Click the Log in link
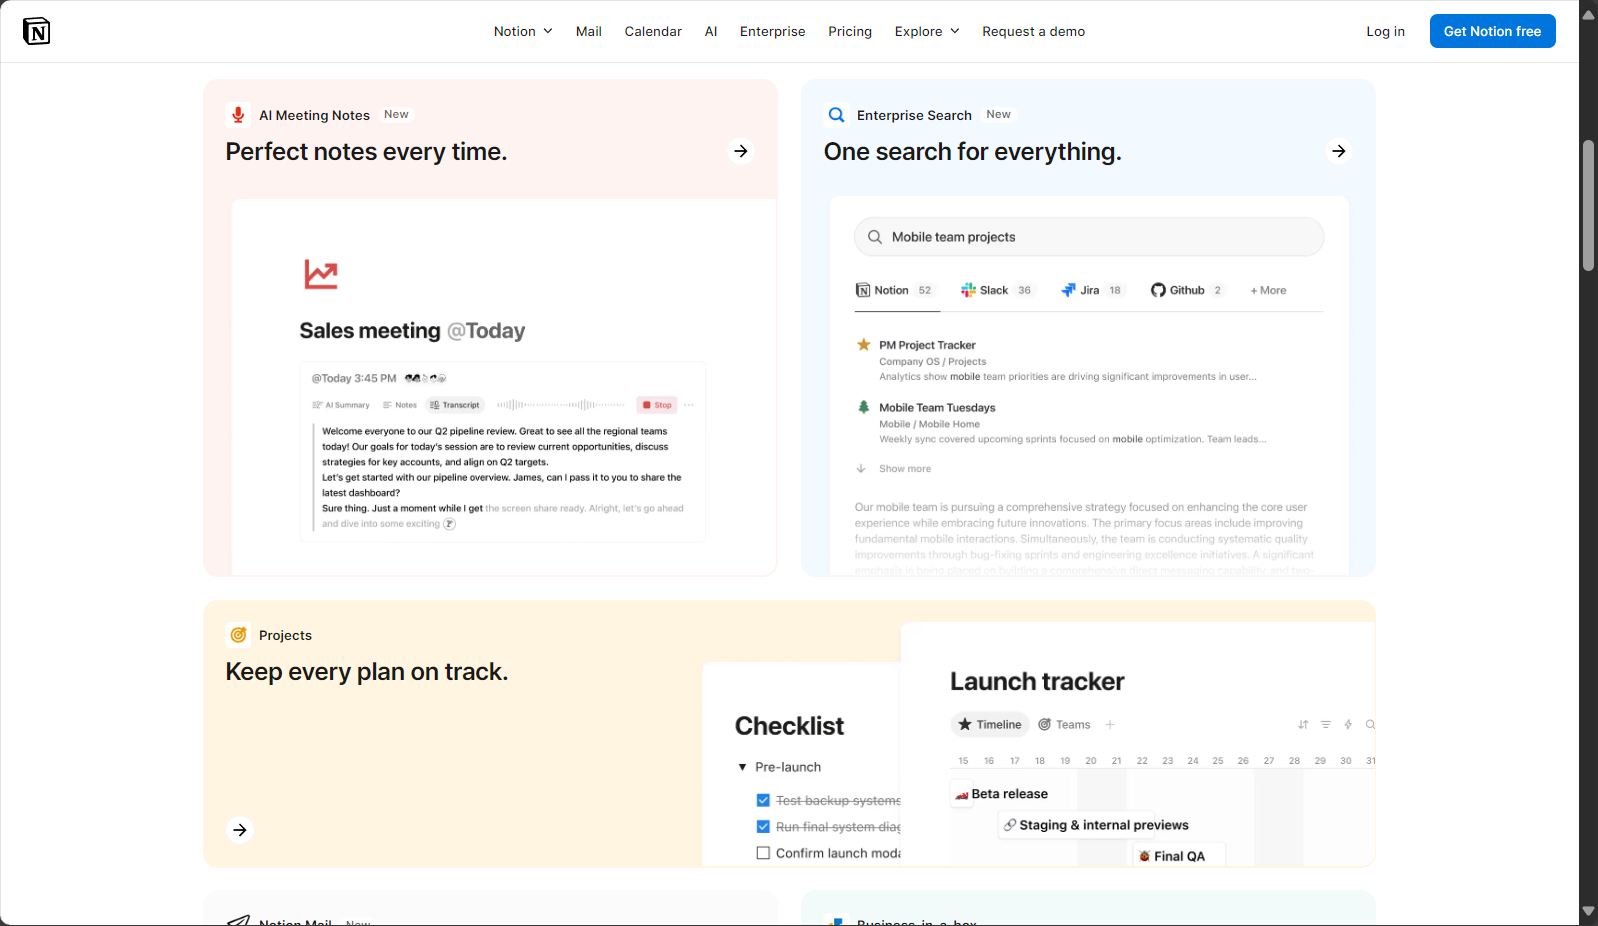1598x926 pixels. (1385, 31)
